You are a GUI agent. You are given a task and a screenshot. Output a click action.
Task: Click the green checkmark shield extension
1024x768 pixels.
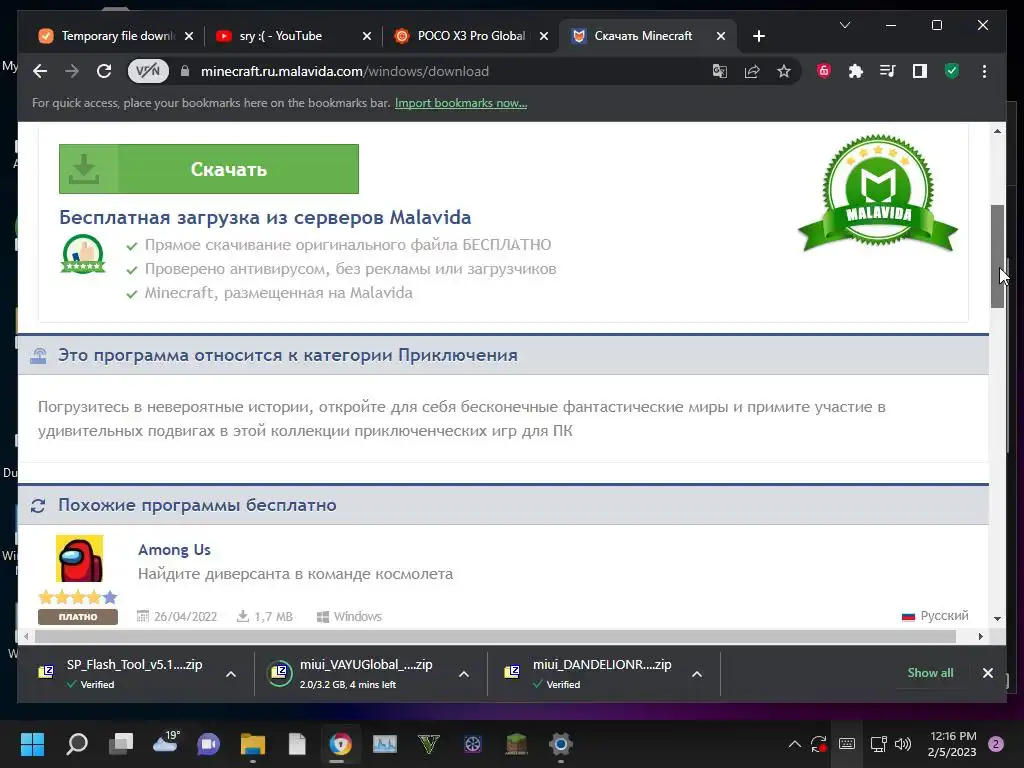click(952, 71)
